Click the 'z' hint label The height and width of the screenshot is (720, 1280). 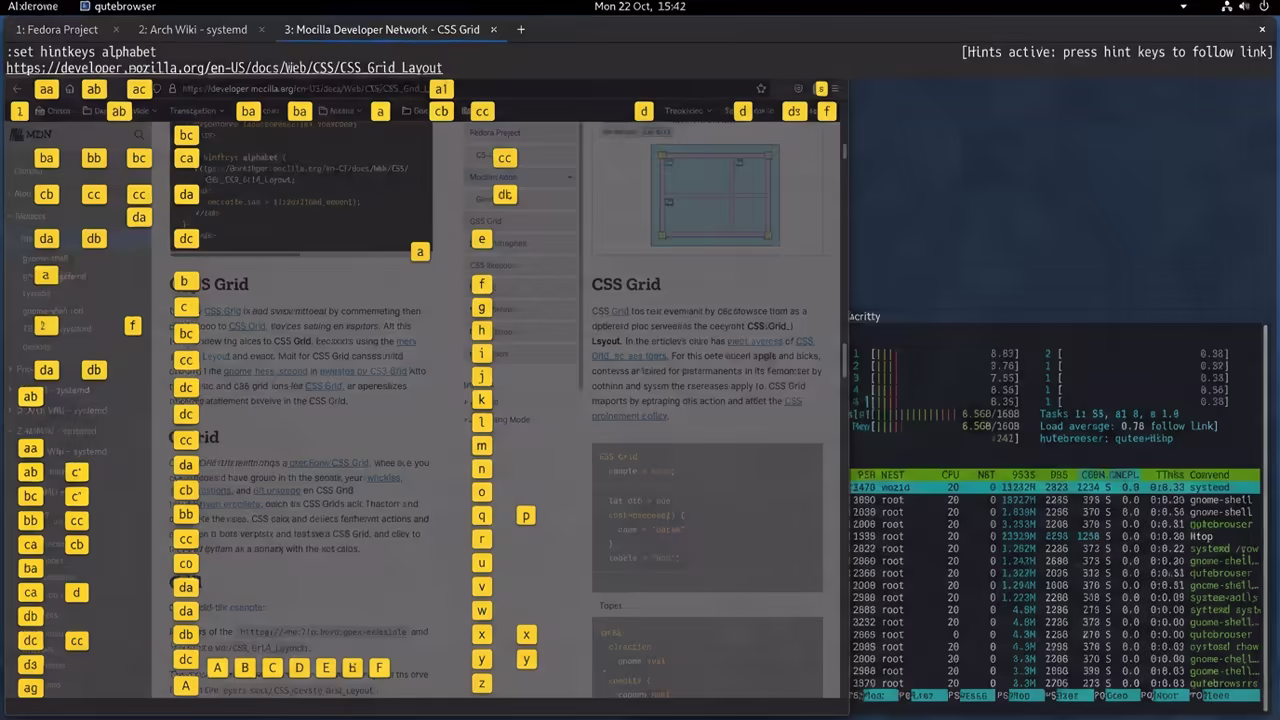(482, 683)
